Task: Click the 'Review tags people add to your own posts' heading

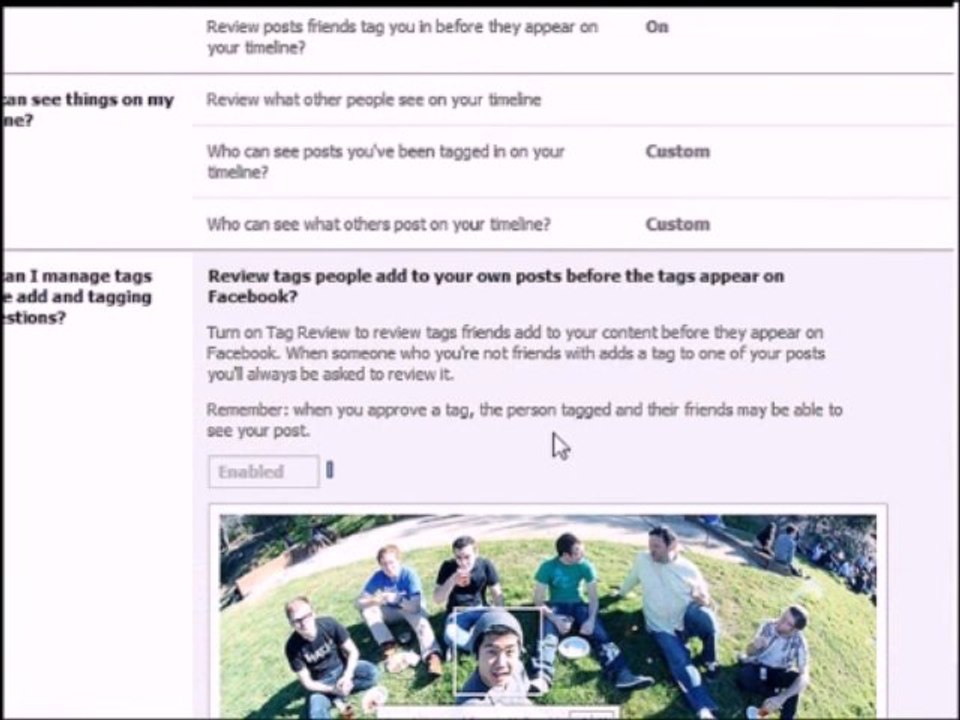Action: tap(496, 286)
